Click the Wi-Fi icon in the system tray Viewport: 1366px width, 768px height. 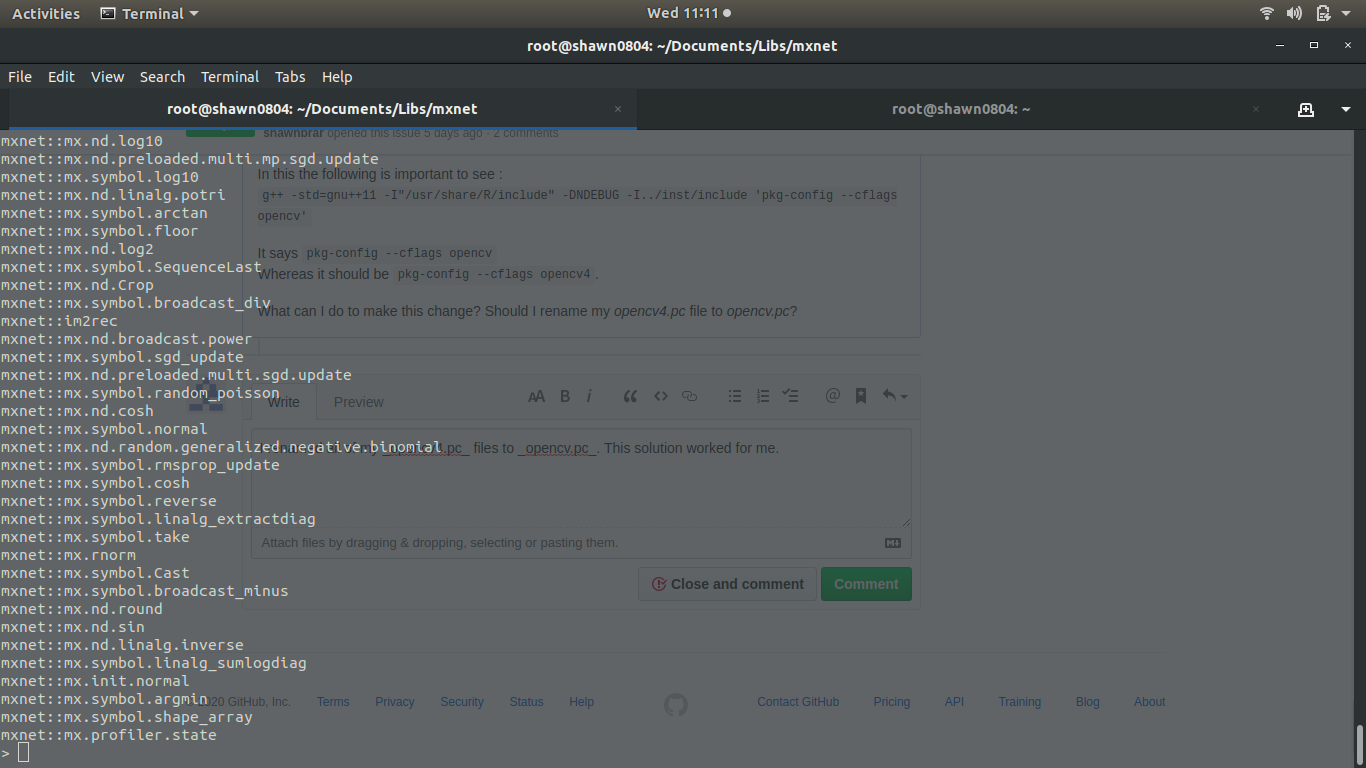tap(1266, 13)
